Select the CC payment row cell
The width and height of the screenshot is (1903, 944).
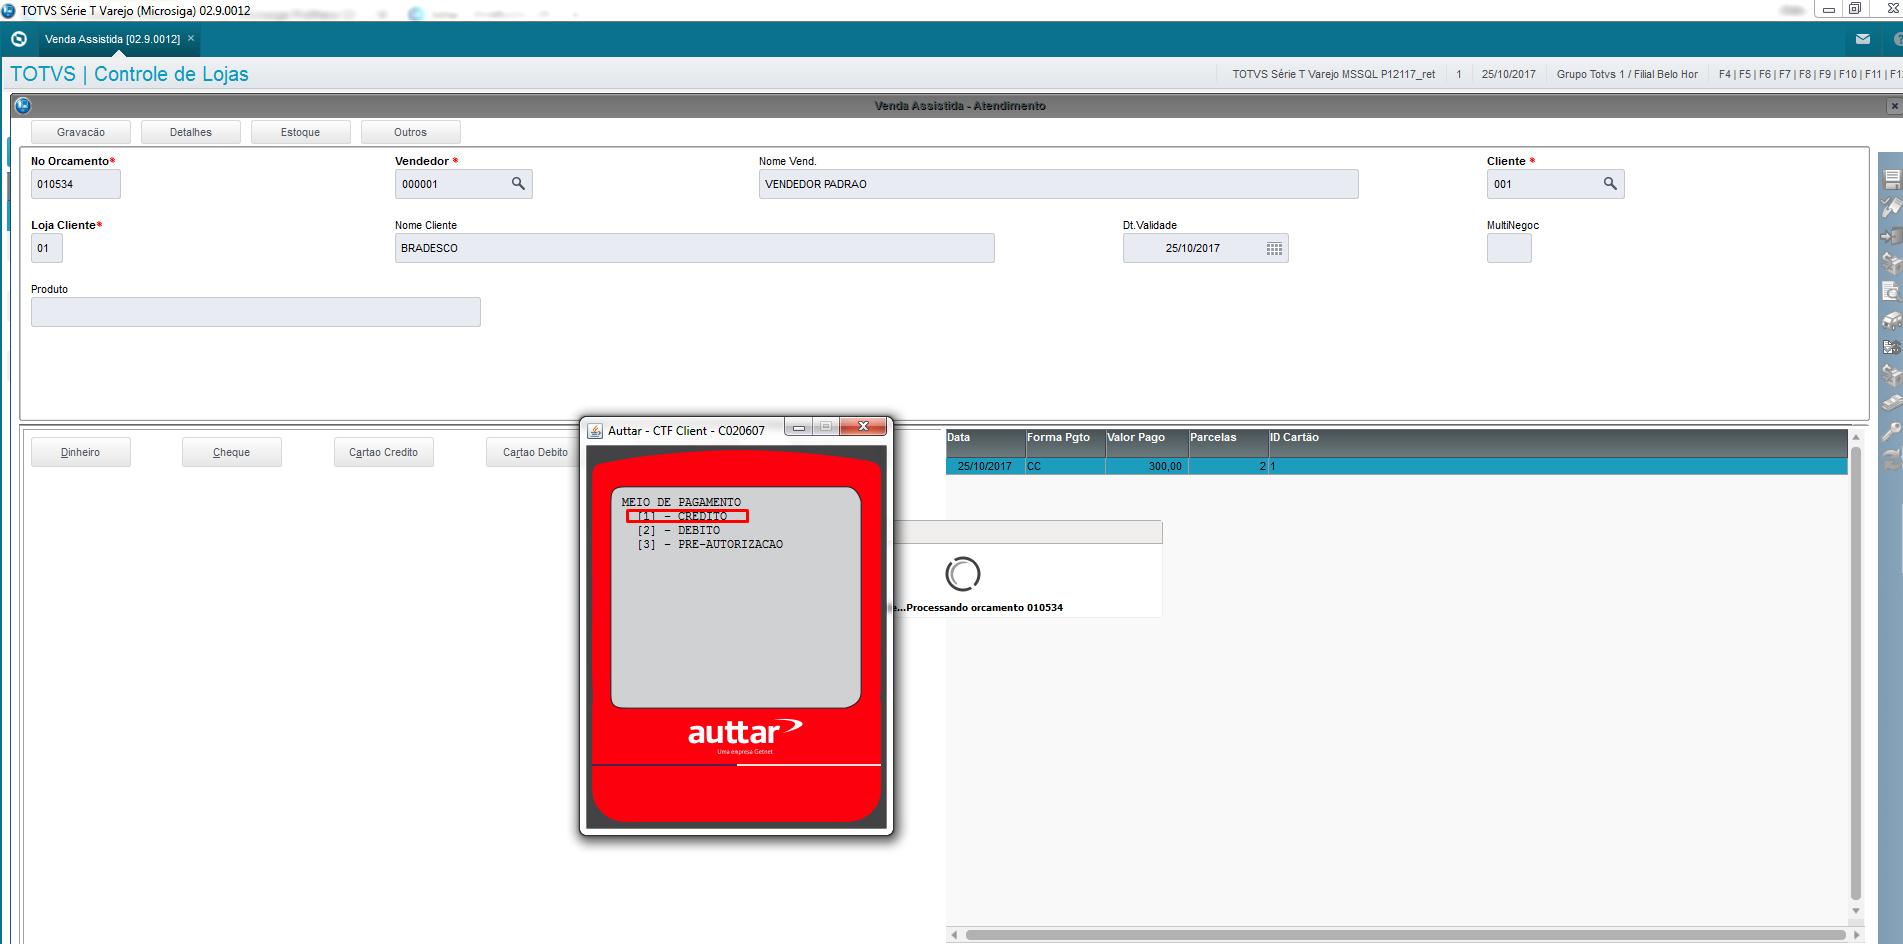[x=1065, y=466]
